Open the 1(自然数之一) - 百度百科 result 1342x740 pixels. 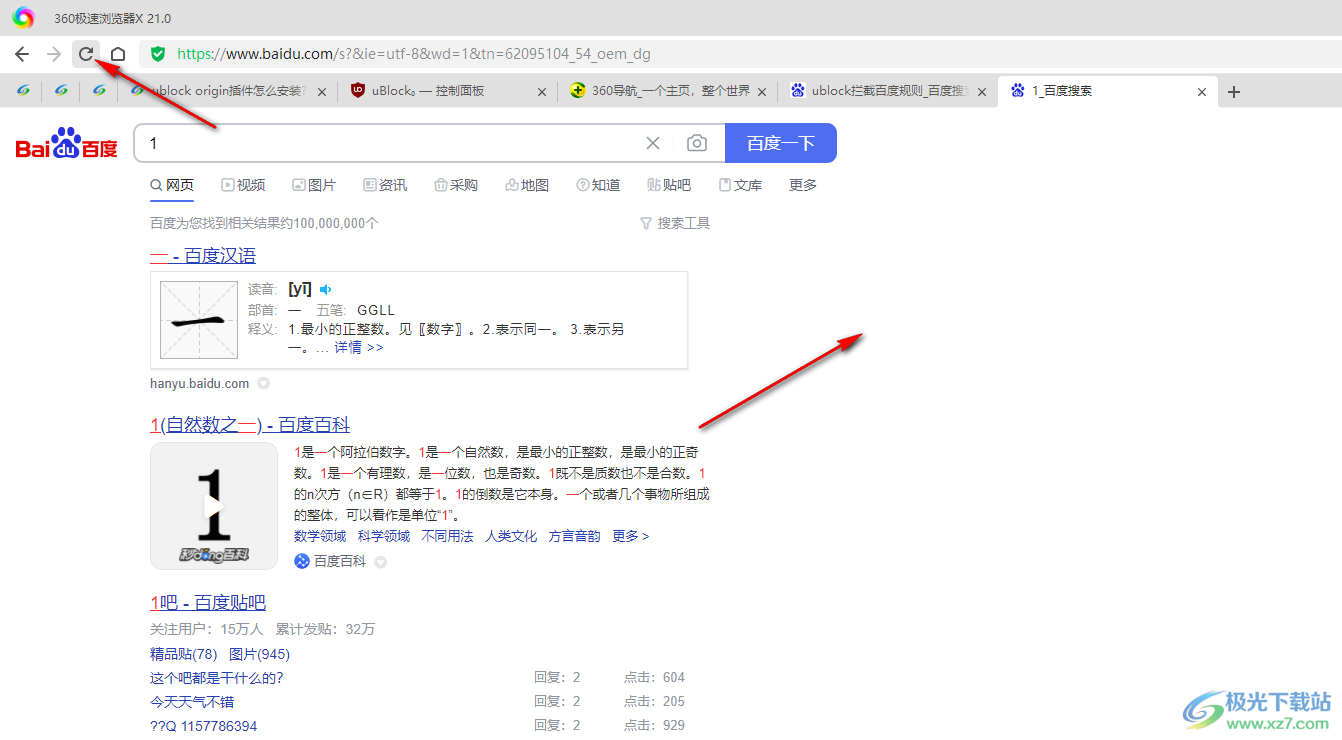[x=250, y=425]
